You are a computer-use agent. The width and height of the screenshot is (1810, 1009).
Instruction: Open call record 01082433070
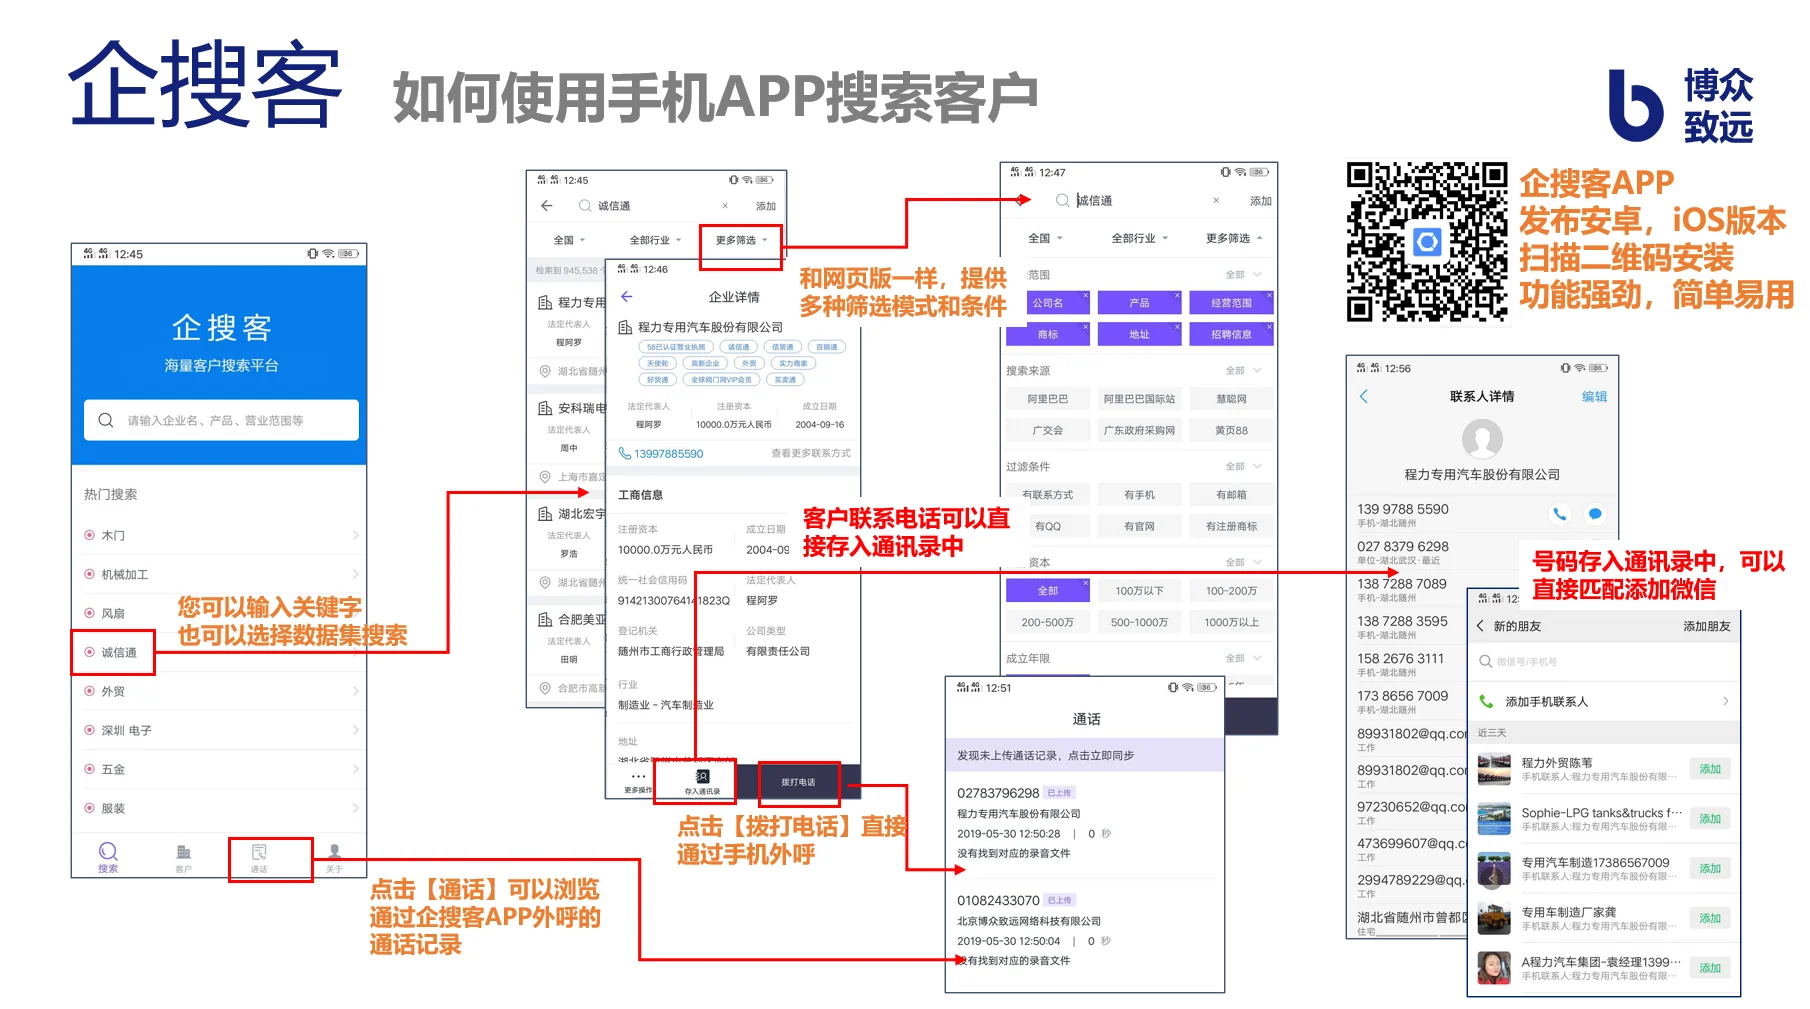[x=1085, y=930]
